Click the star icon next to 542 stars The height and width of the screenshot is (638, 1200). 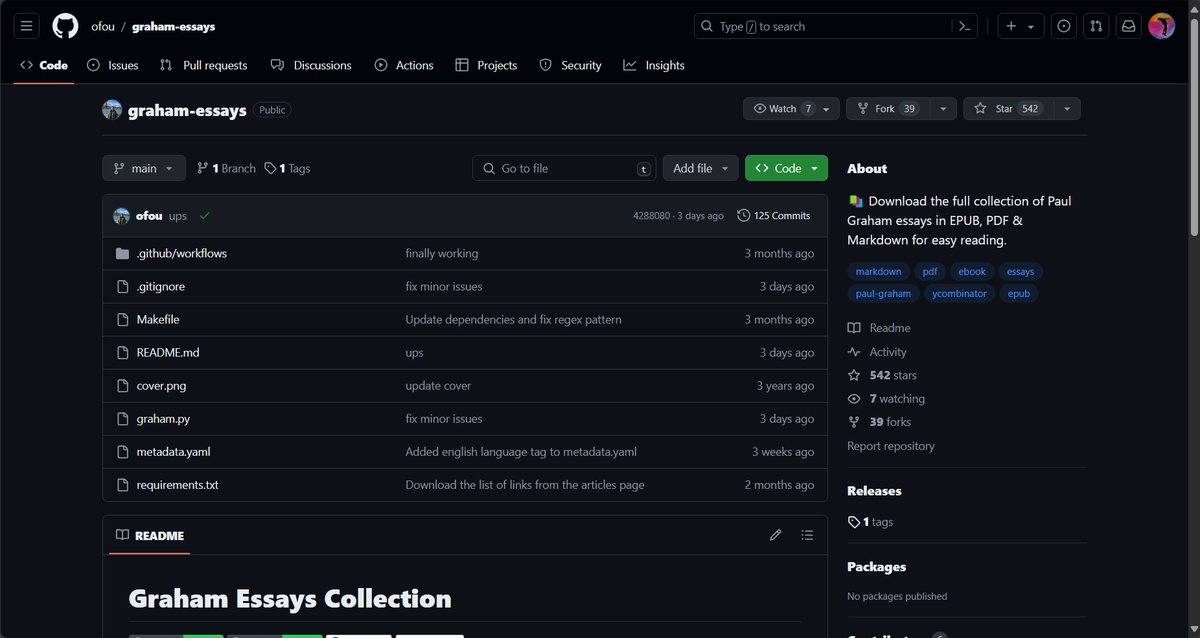coord(854,375)
